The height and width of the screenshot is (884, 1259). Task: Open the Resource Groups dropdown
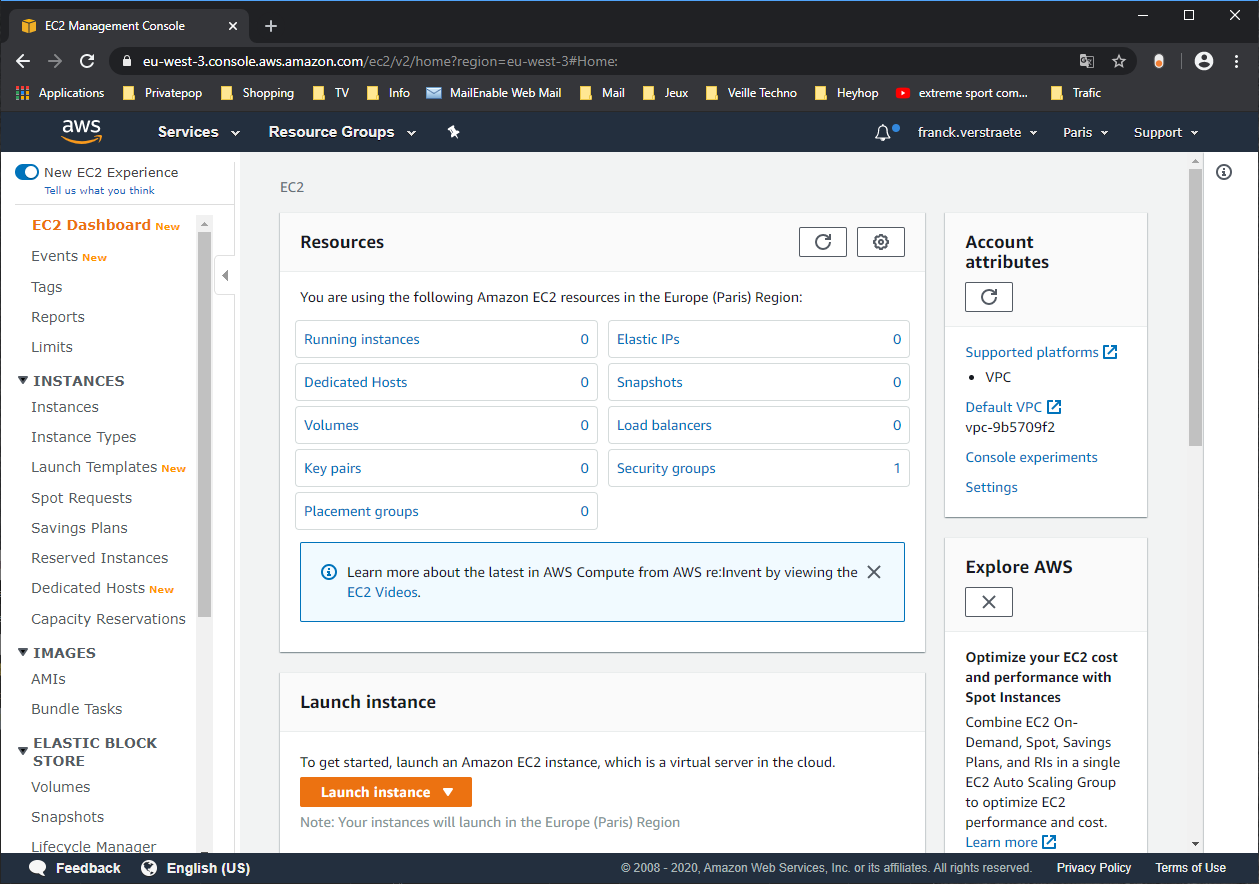[342, 132]
